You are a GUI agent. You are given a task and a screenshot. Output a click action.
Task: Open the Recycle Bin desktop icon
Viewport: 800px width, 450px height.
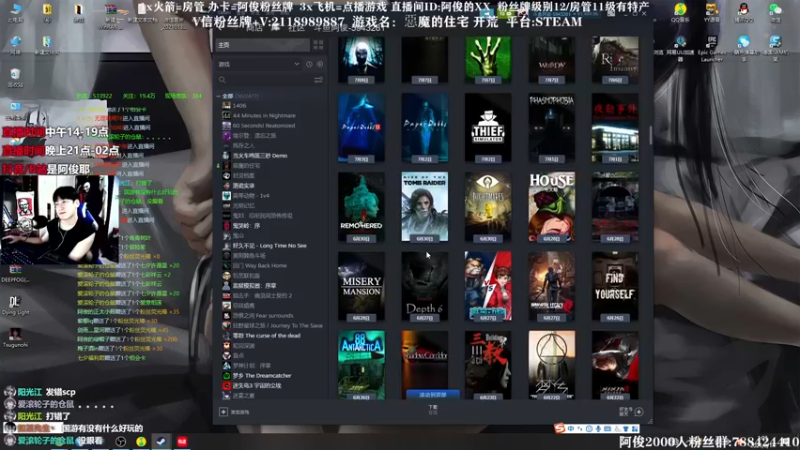(x=15, y=78)
